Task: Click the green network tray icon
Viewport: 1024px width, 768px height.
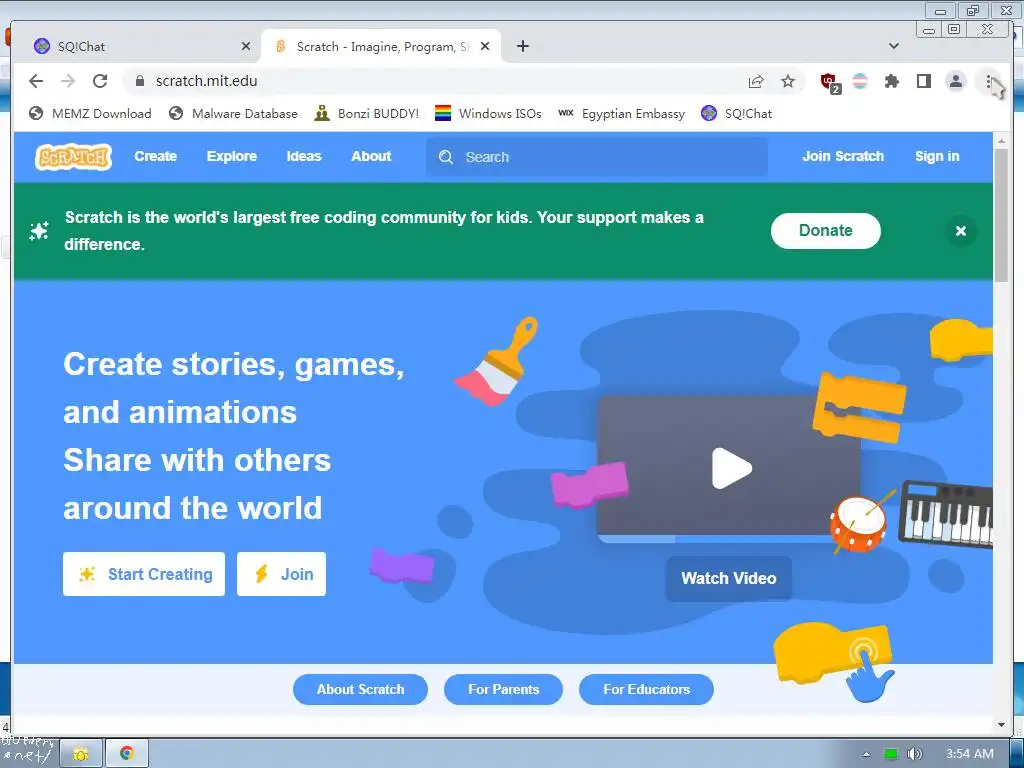Action: click(x=891, y=754)
